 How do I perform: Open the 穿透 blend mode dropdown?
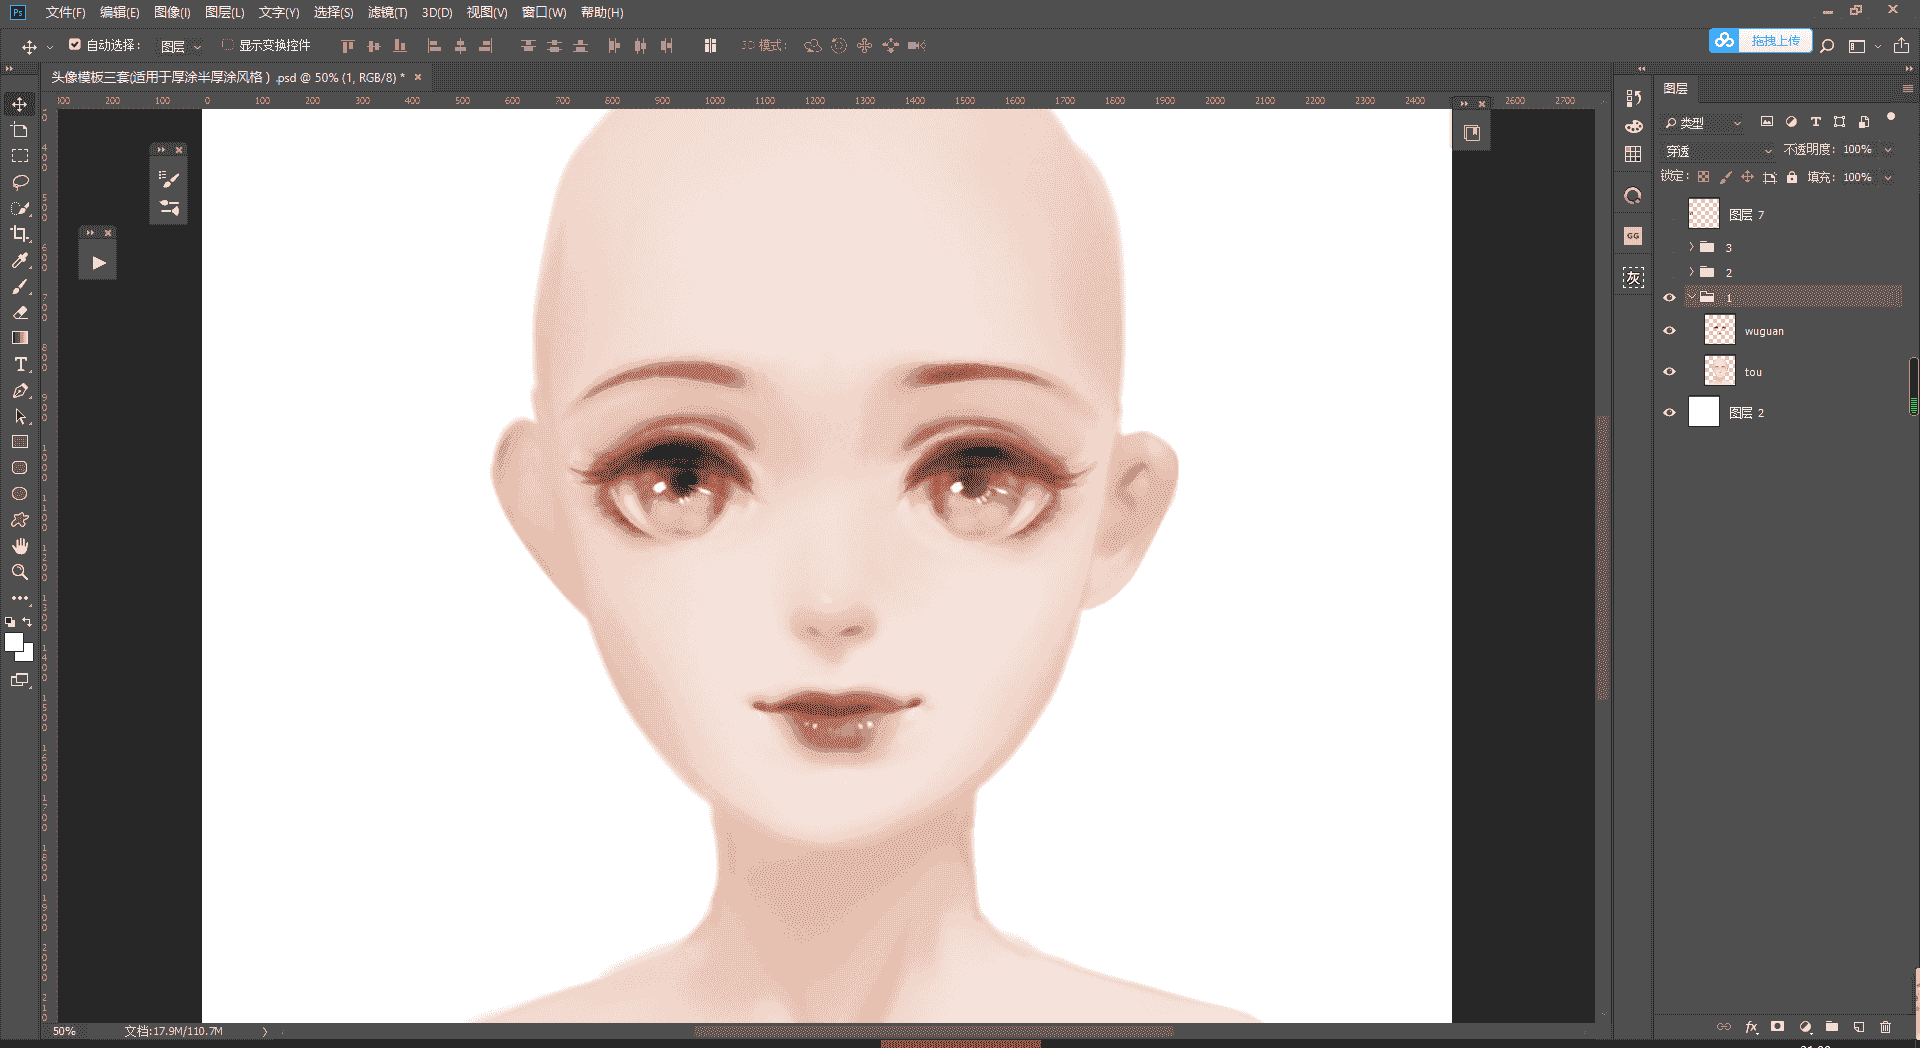click(1718, 151)
